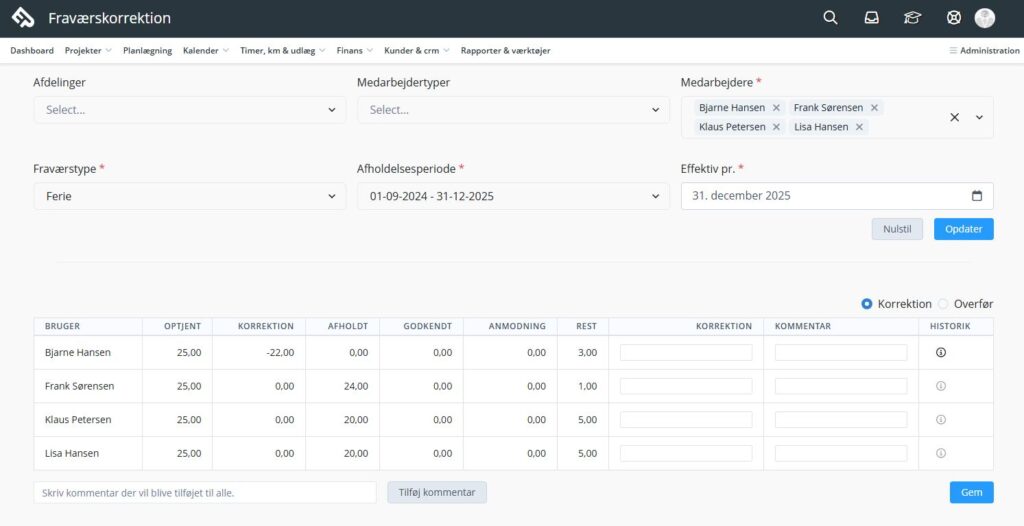This screenshot has width=1024, height=526.
Task: Open the search magnifier icon
Action: [830, 18]
